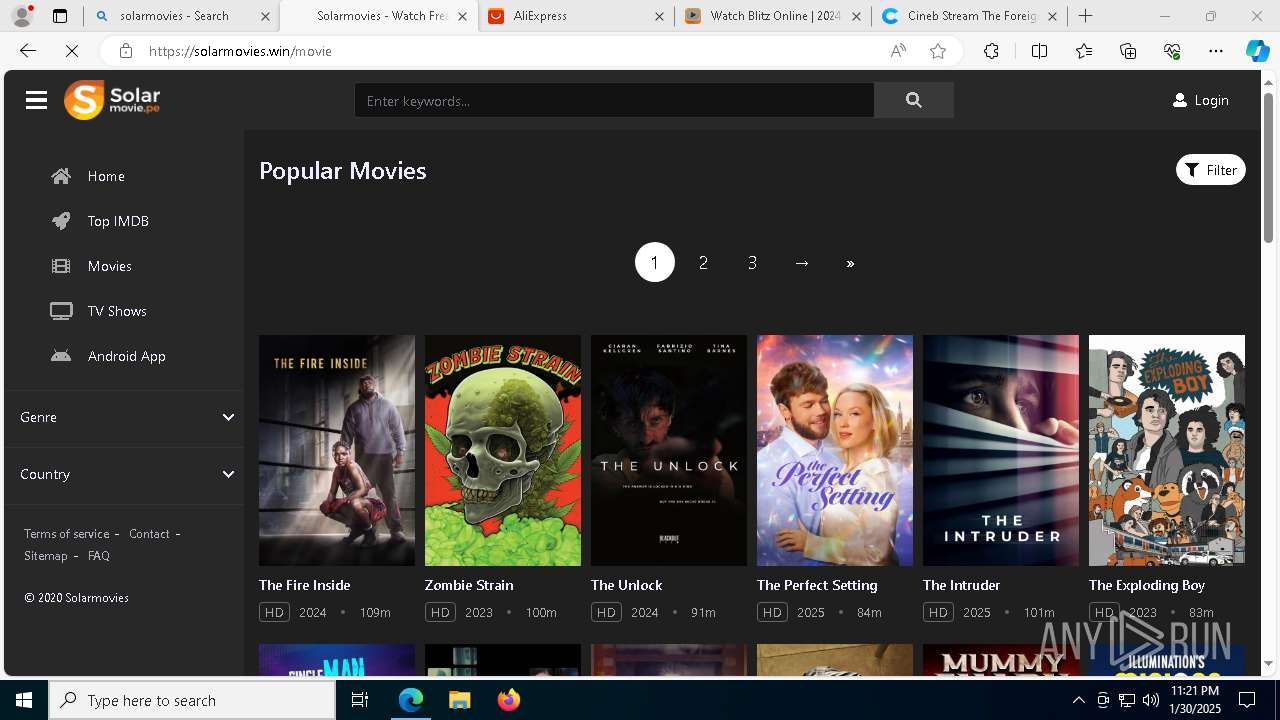Open the Sitemap link
The image size is (1280, 720).
pyautogui.click(x=46, y=556)
